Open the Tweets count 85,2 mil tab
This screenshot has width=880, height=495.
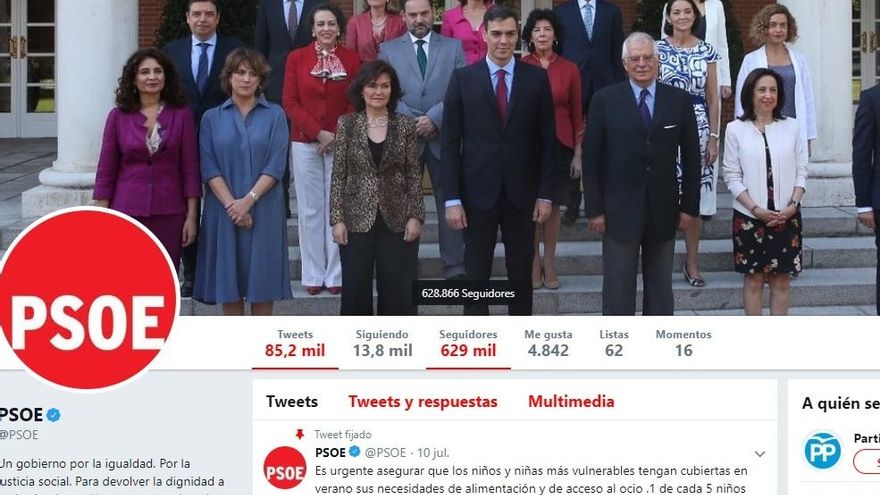point(295,343)
